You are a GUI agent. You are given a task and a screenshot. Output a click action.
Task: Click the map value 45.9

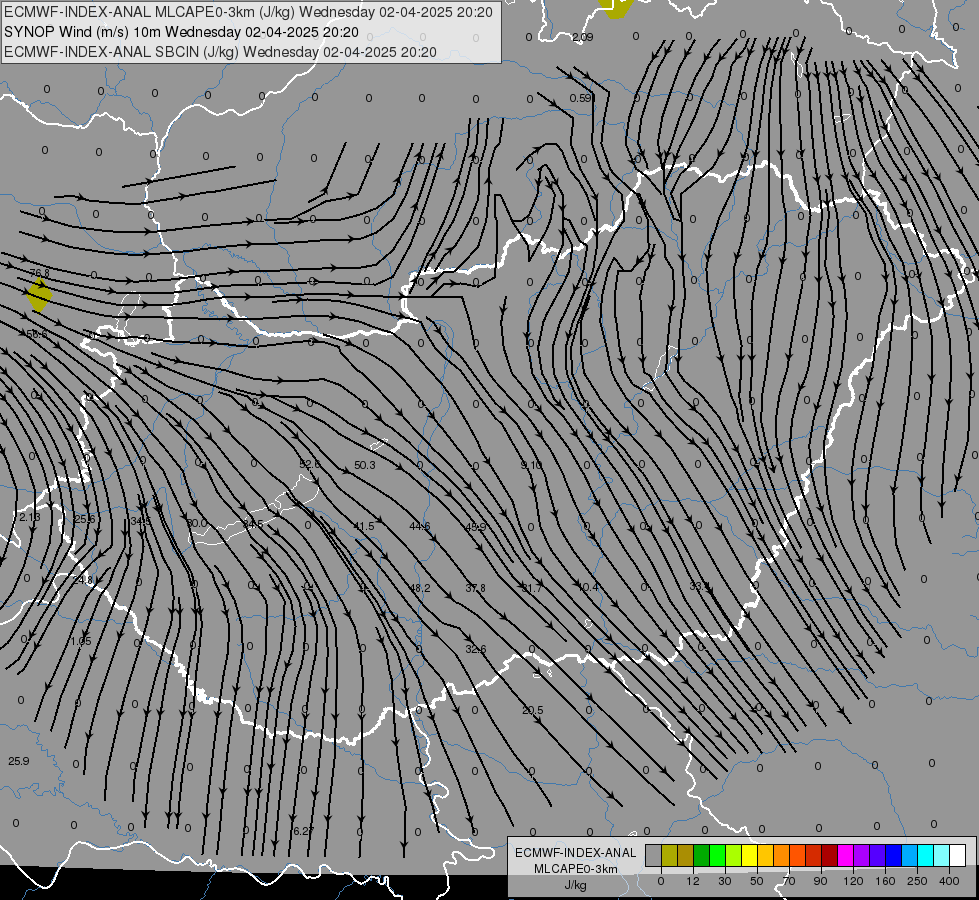point(475,527)
